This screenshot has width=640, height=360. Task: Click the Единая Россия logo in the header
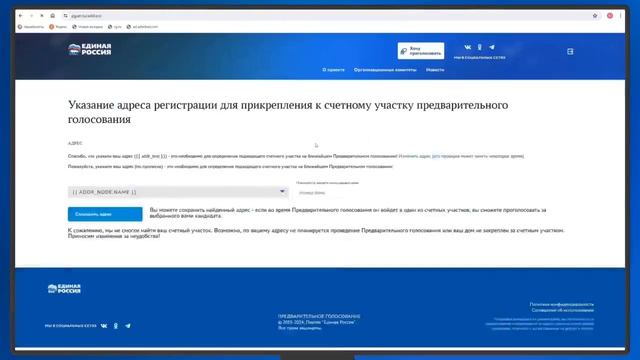tap(89, 49)
